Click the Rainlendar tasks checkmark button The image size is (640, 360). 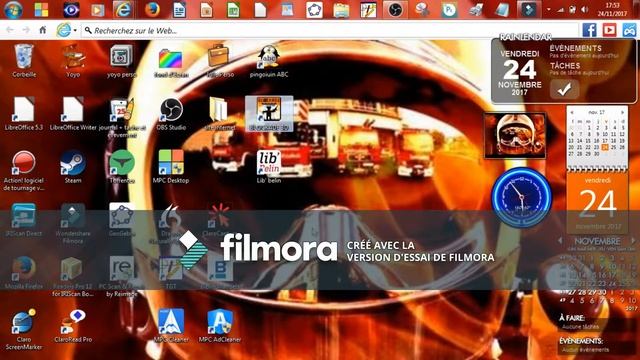tap(564, 89)
